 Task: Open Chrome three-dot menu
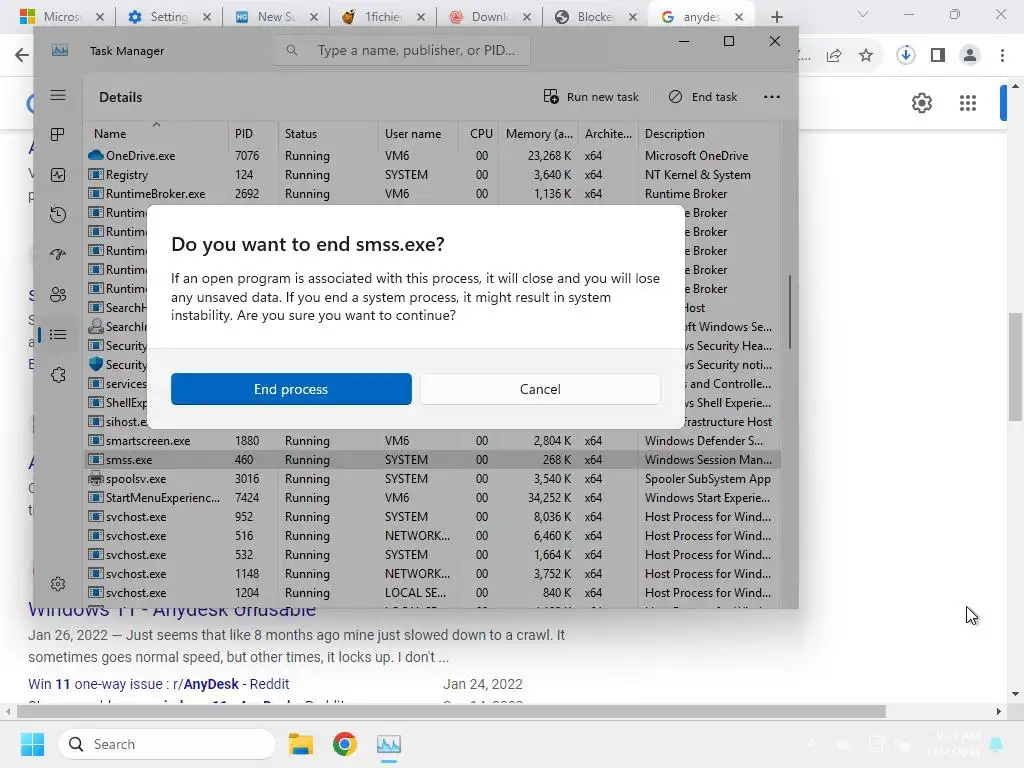1002,56
